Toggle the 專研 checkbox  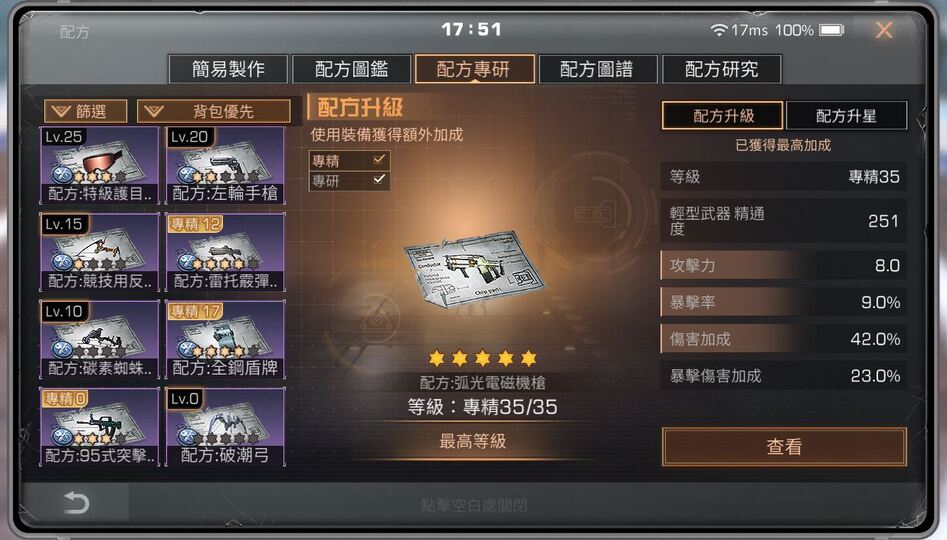[379, 180]
